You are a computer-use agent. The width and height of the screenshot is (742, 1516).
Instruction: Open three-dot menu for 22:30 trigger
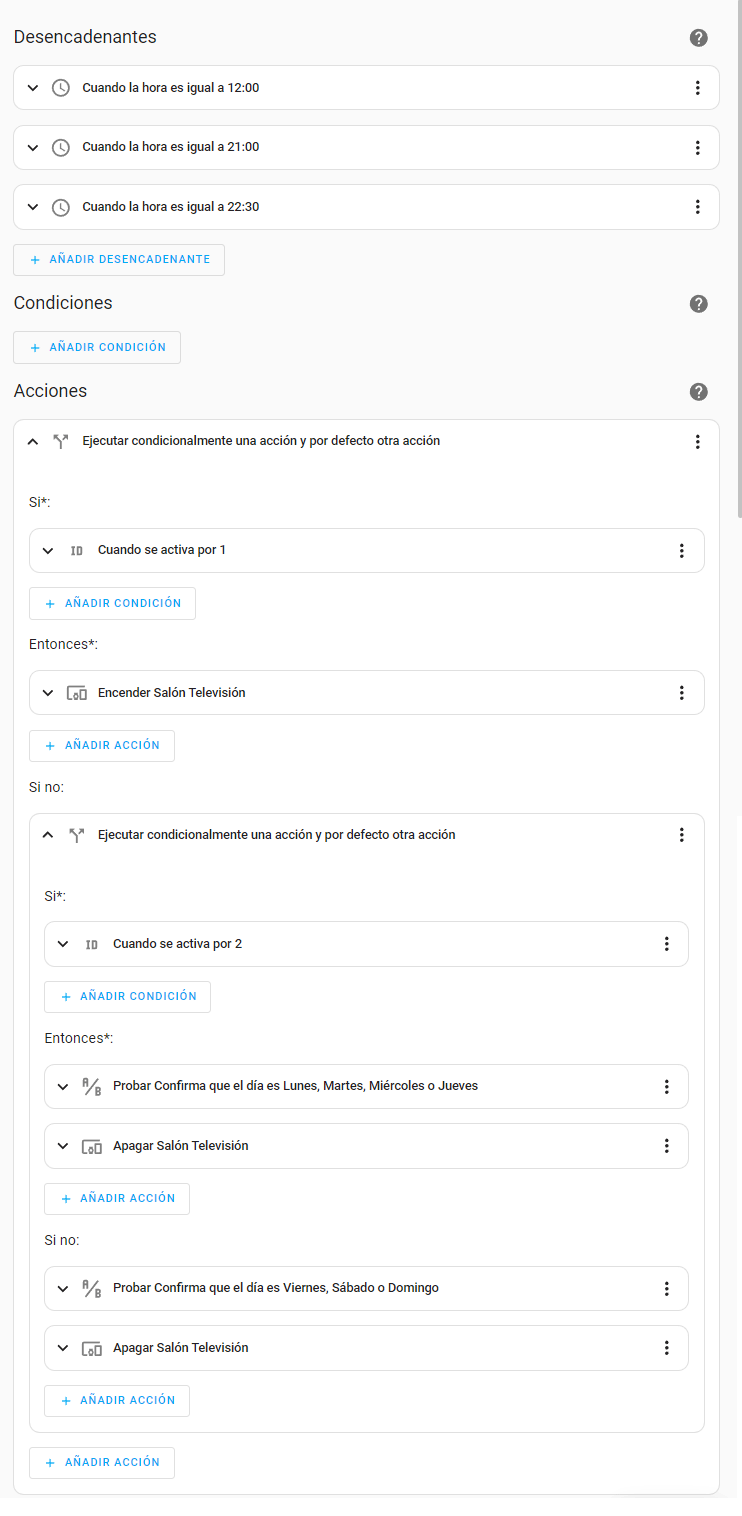pyautogui.click(x=697, y=207)
